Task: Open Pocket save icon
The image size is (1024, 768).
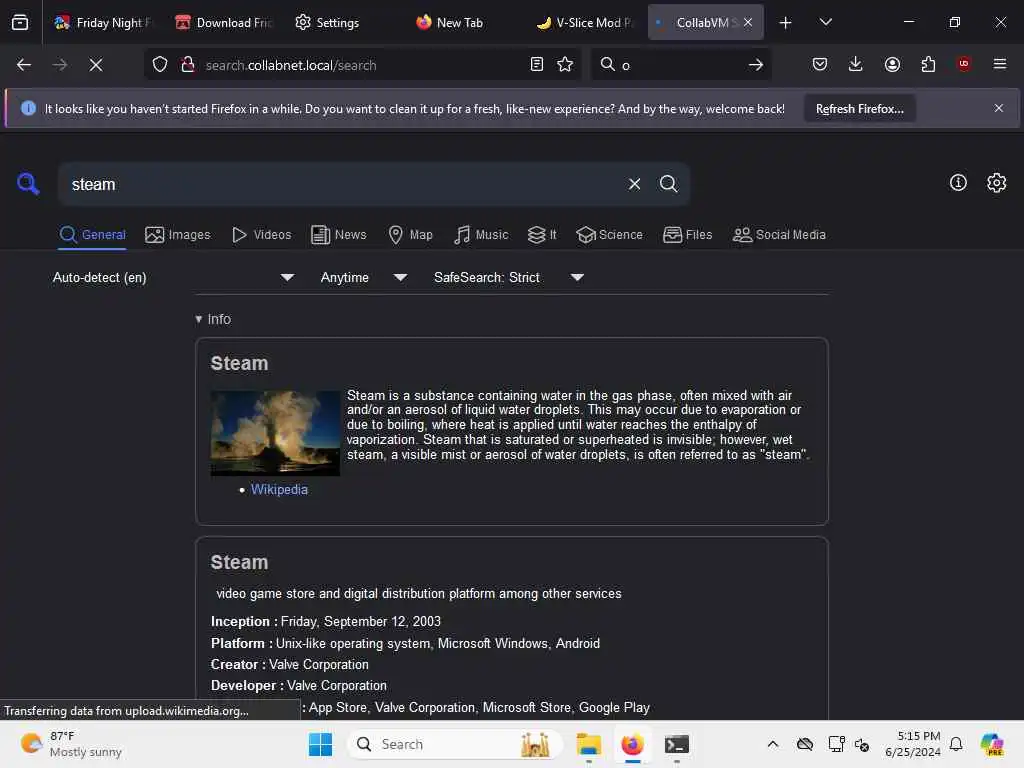Action: pos(820,64)
